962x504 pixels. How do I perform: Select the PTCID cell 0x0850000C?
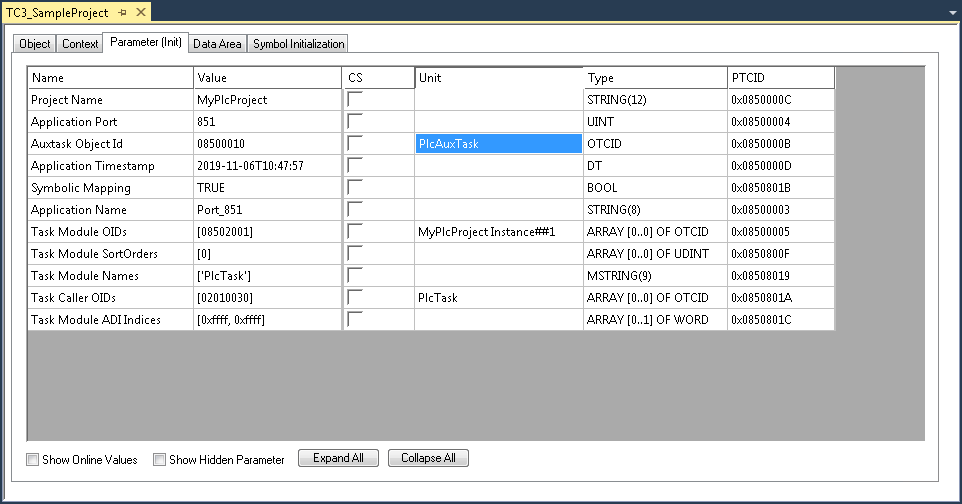point(781,99)
